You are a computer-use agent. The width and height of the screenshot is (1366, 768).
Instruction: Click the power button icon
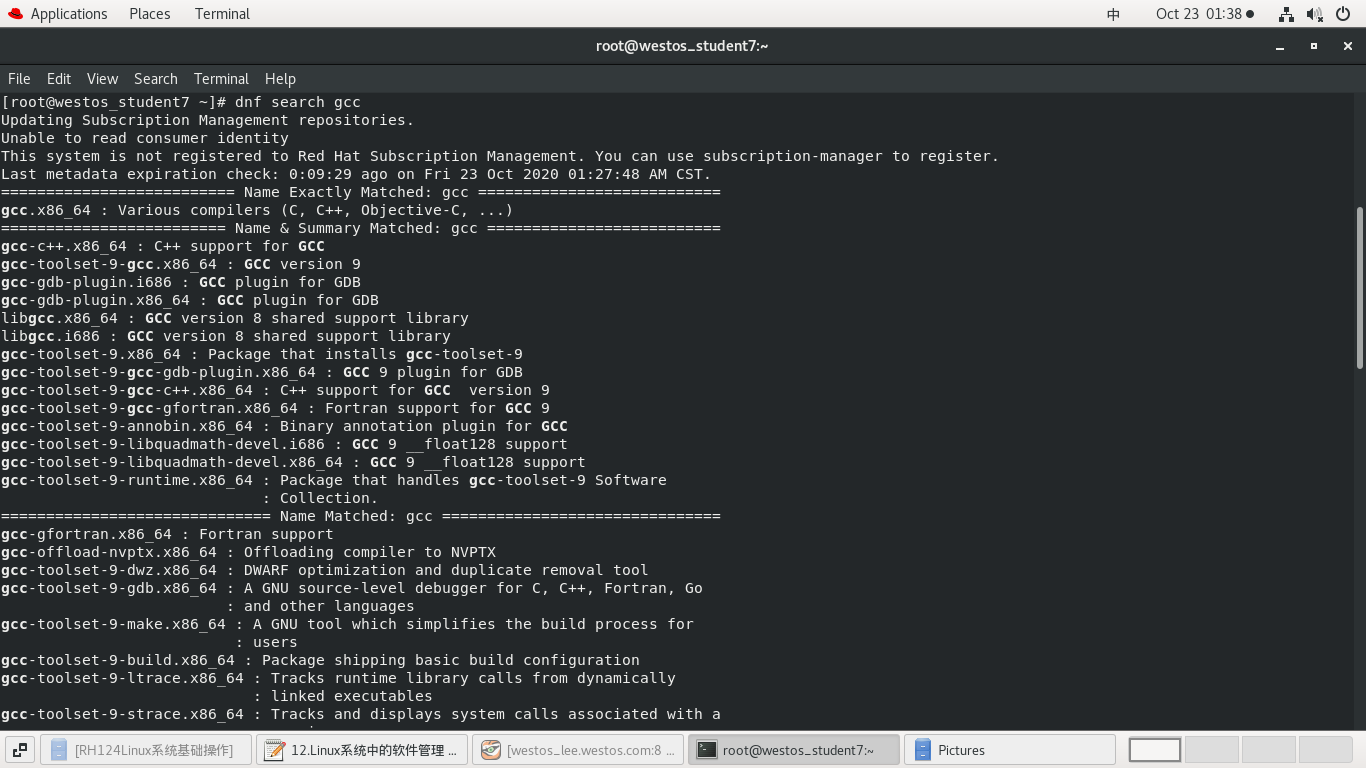[1343, 14]
